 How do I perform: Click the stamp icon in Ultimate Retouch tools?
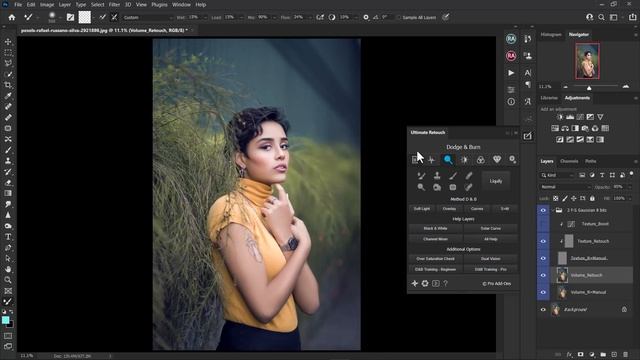[x=437, y=176]
